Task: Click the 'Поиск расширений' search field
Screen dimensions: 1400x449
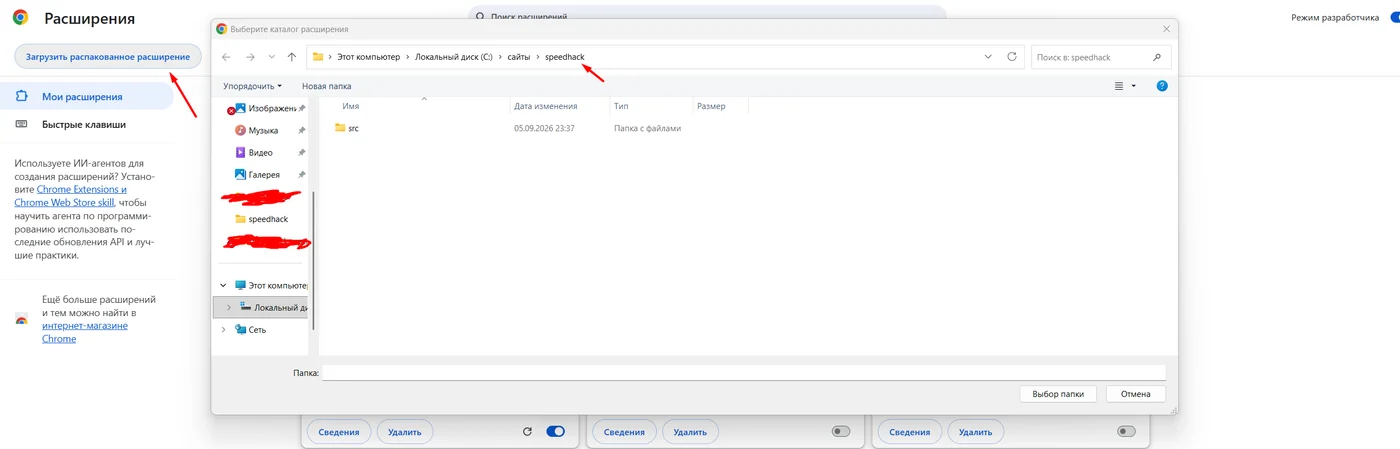Action: [x=707, y=16]
